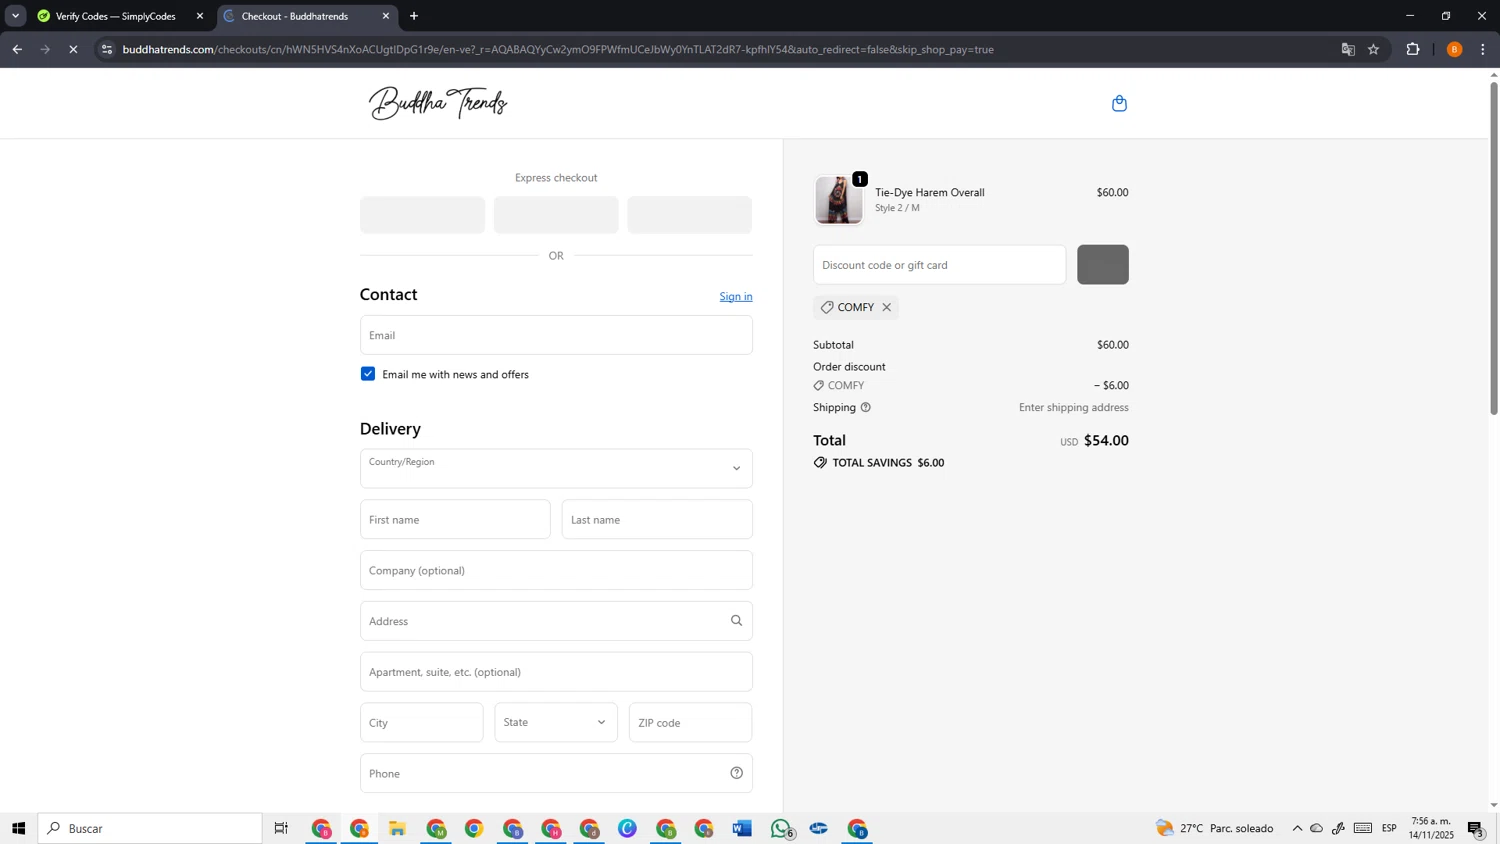The image size is (1500, 844).
Task: Open the OneDrive cloud tray icon
Action: click(x=1317, y=828)
